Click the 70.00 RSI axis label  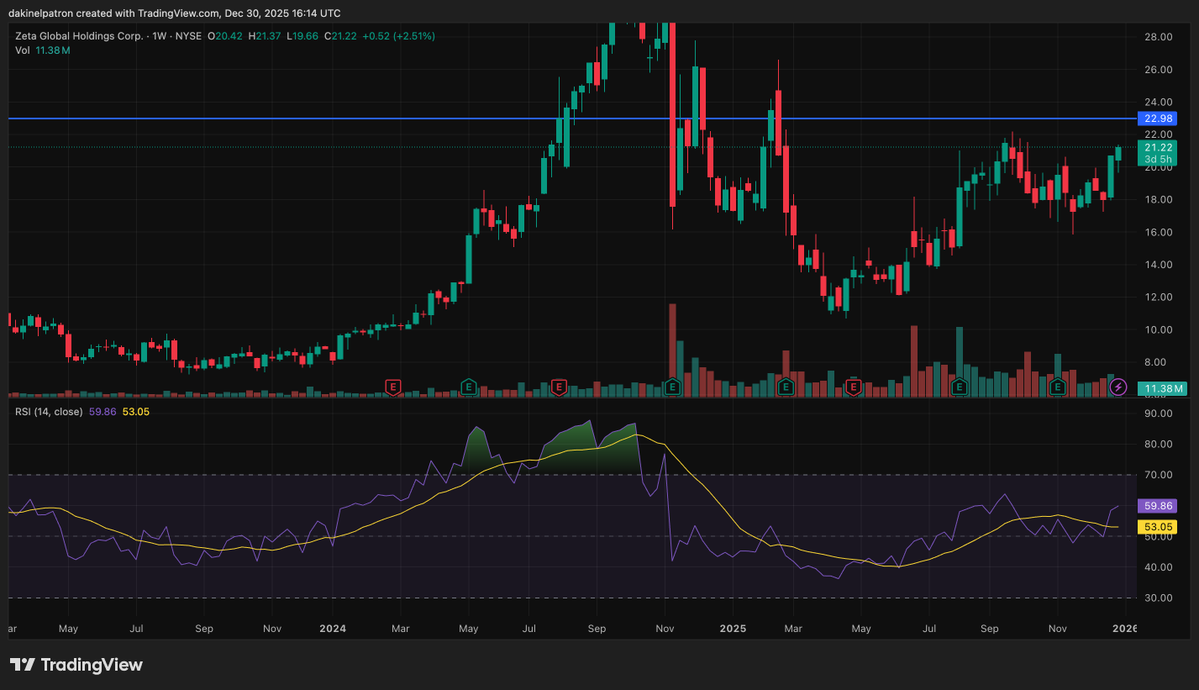(1158, 475)
